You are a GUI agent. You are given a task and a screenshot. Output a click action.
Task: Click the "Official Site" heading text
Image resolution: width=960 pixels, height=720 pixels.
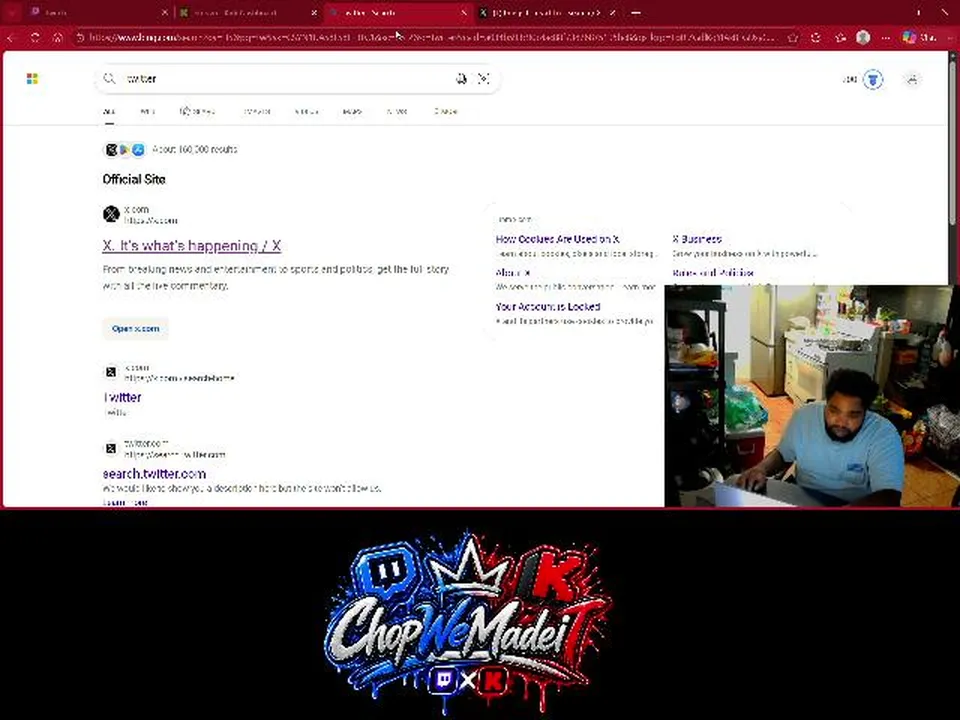point(134,179)
